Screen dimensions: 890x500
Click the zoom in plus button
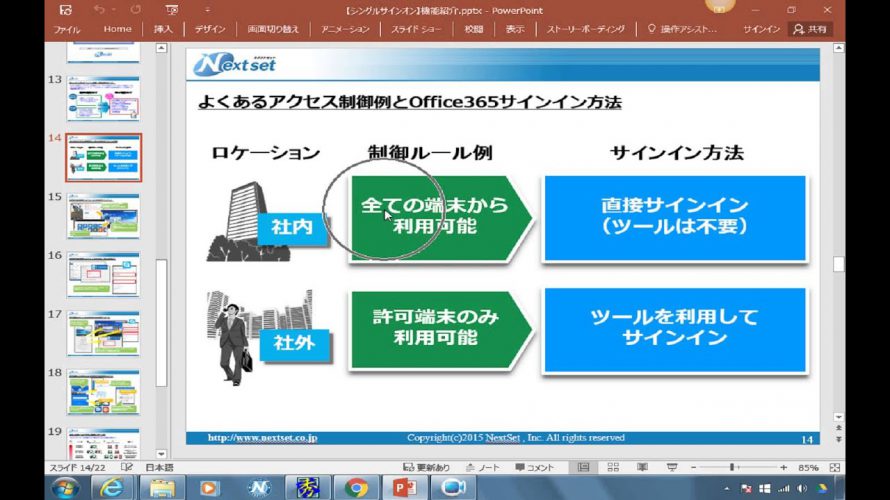point(783,468)
